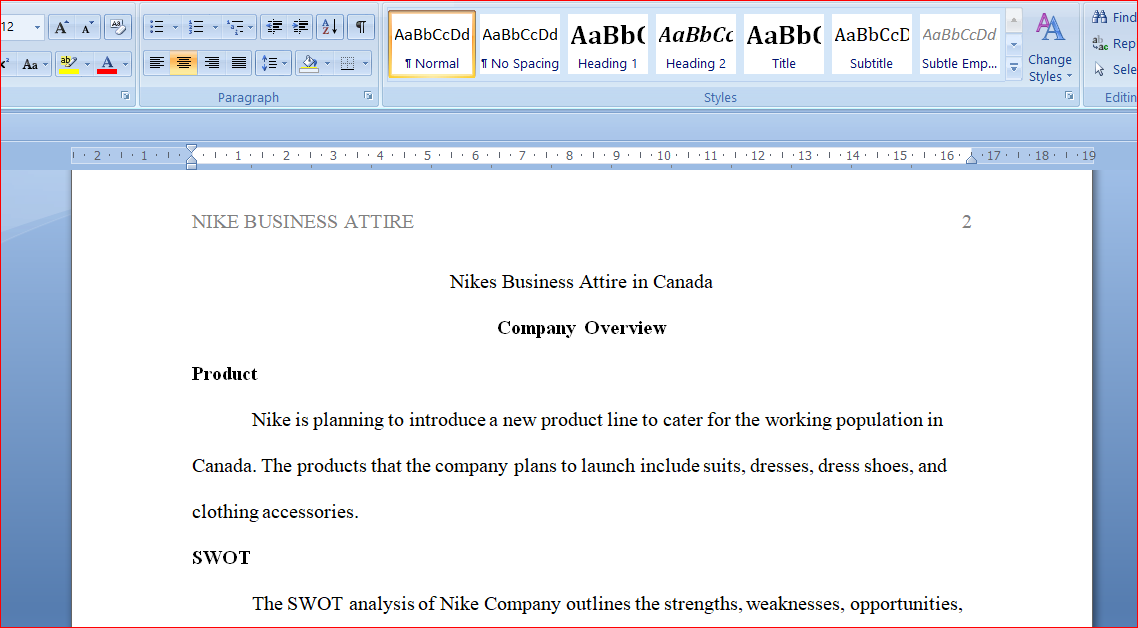Viewport: 1138px width, 628px height.
Task: Click the Replace icon
Action: pos(1100,44)
